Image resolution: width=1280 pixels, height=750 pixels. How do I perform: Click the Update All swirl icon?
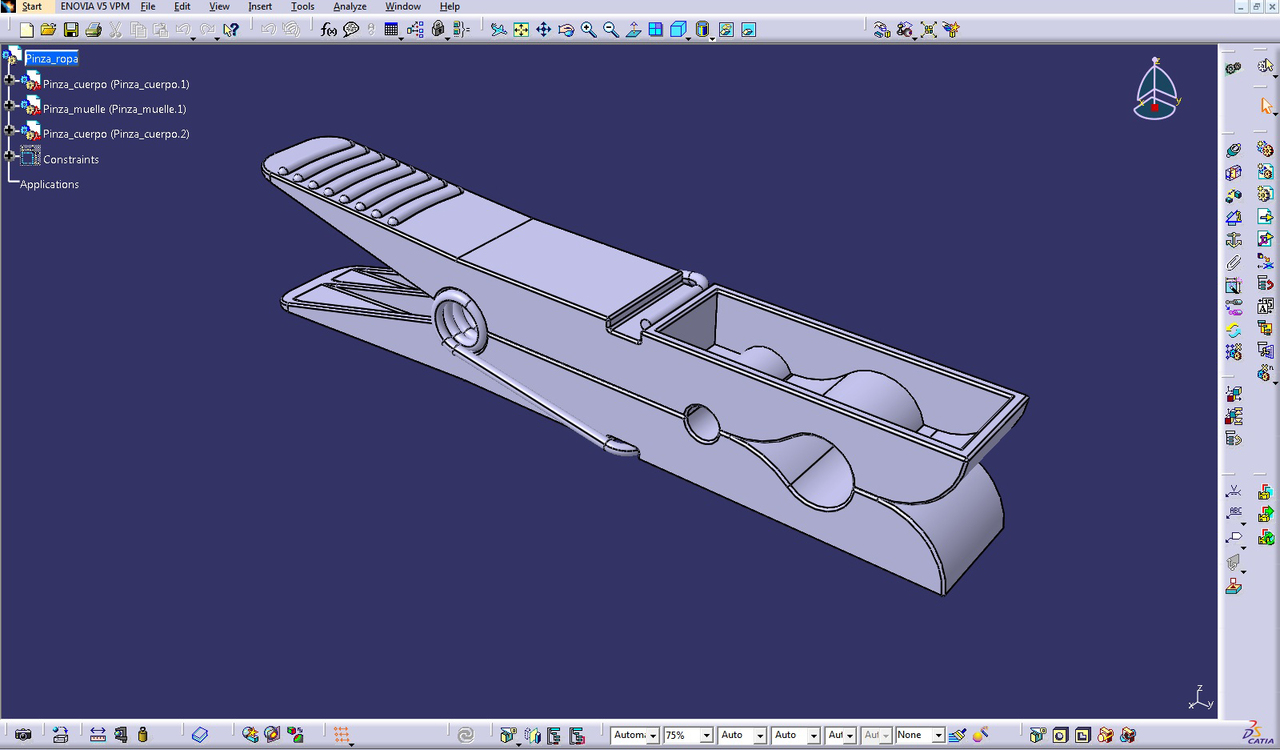click(466, 735)
